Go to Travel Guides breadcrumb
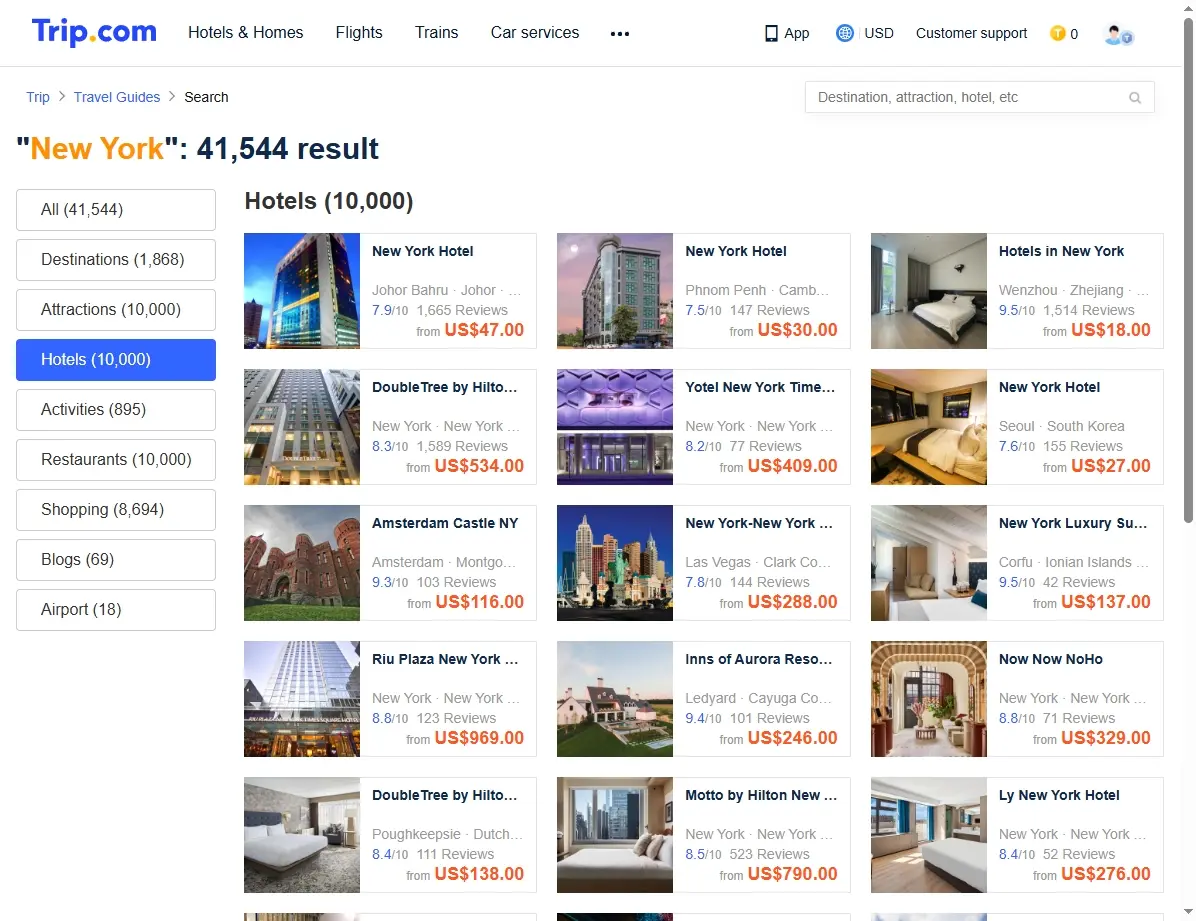This screenshot has height=921, width=1196. click(x=117, y=97)
